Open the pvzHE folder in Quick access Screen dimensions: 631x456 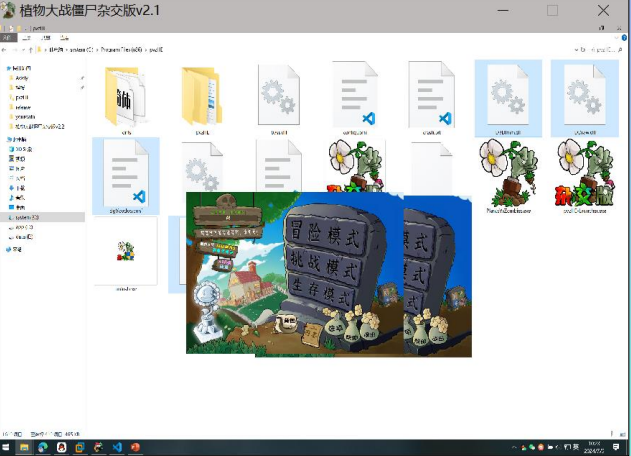19,97
